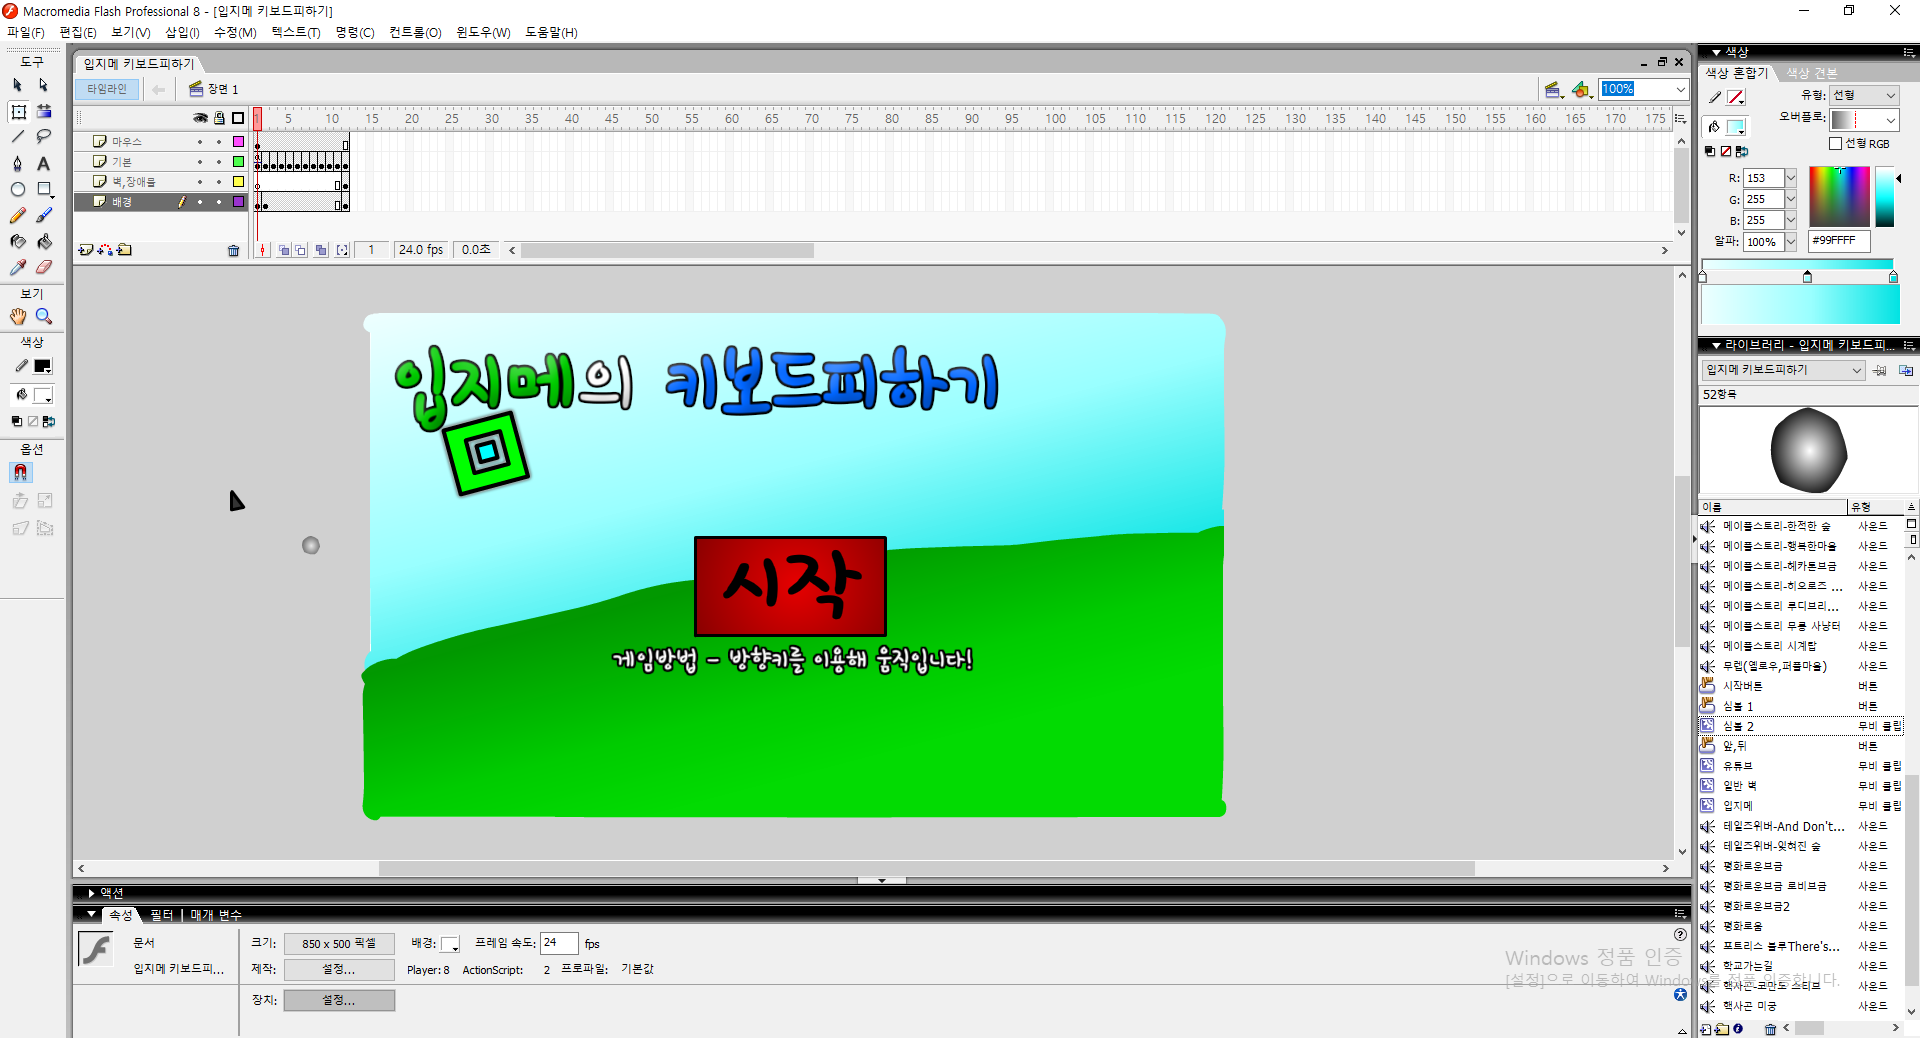This screenshot has height=1038, width=1920.
Task: Pick the Paint Bucket tool
Action: point(44,241)
